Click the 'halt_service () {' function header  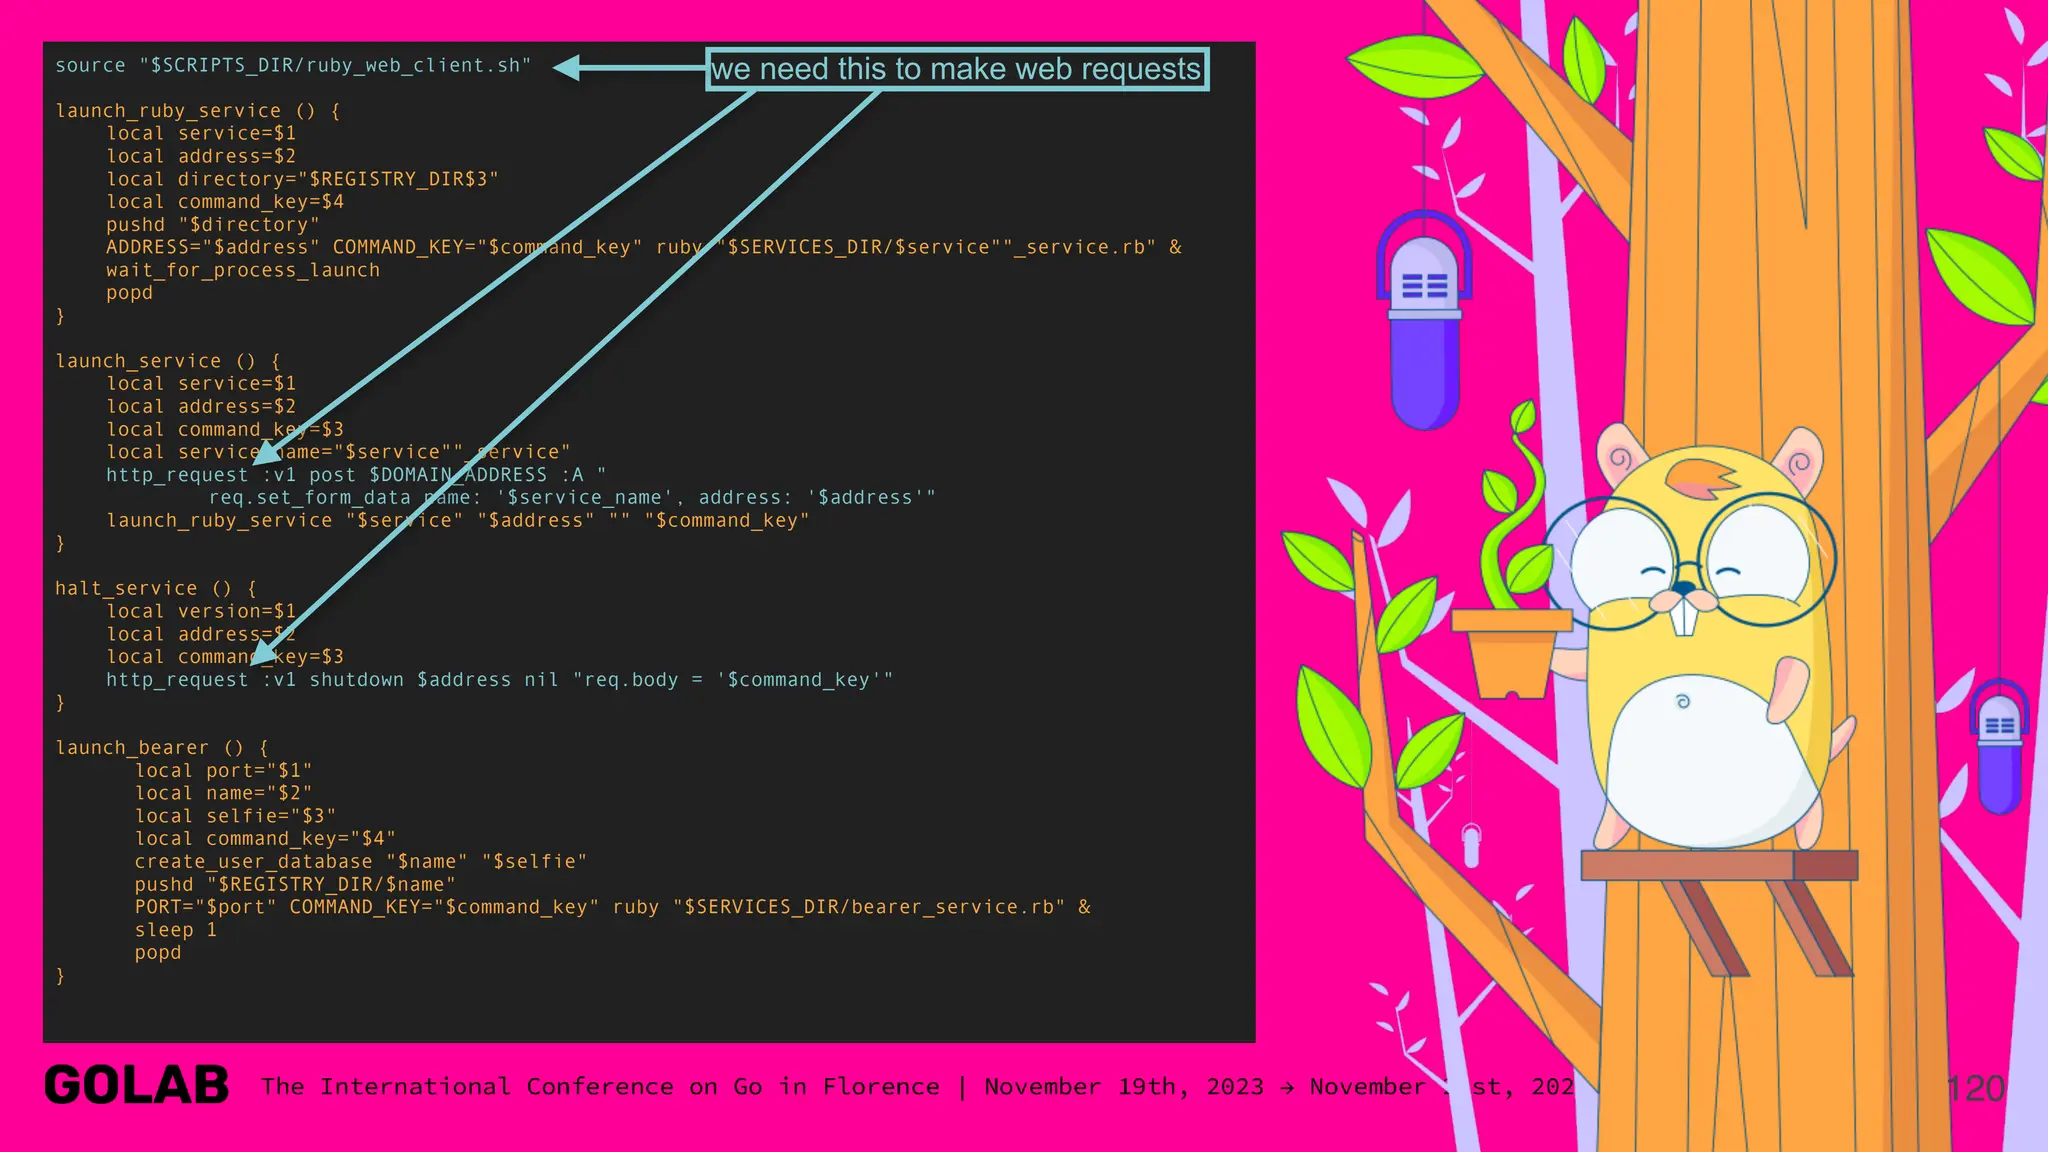click(156, 589)
